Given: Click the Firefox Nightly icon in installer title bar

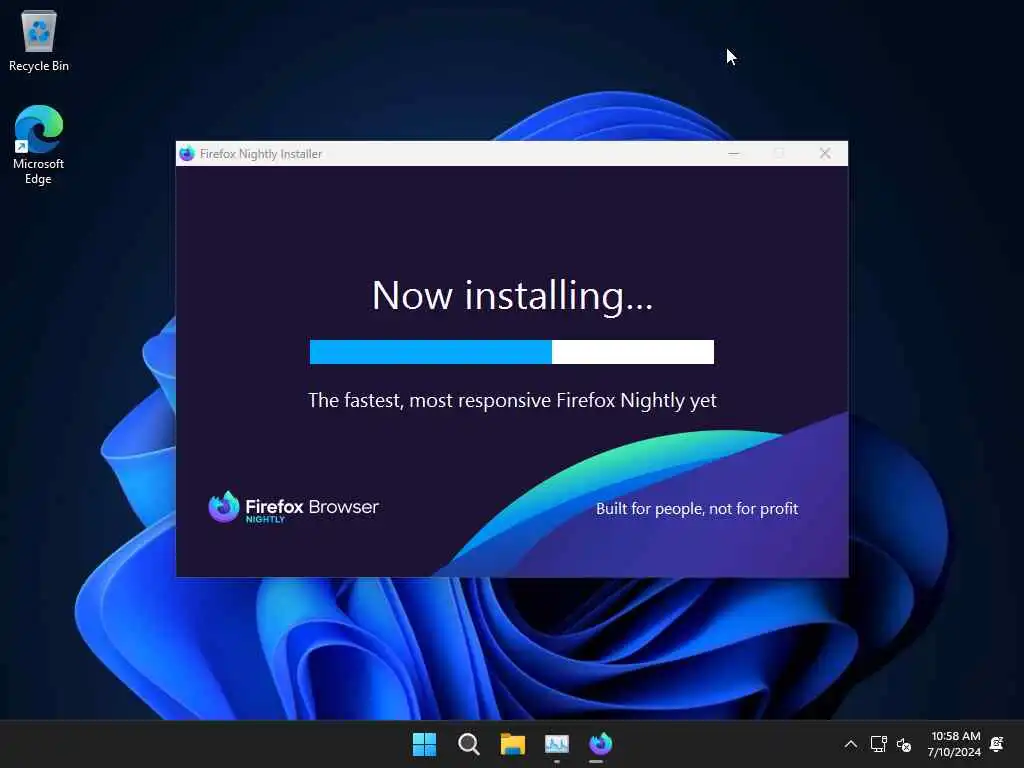Looking at the screenshot, I should (187, 153).
